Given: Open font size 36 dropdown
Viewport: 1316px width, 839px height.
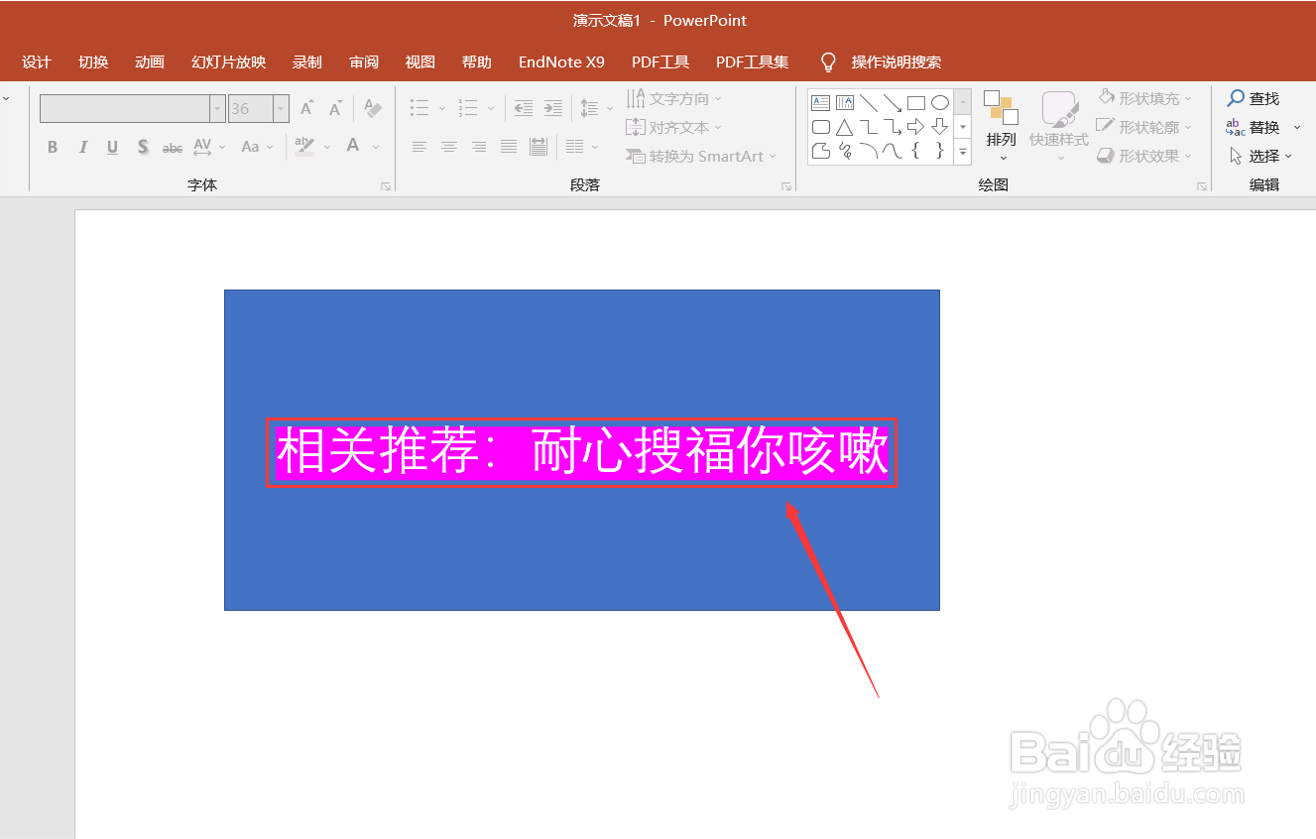Looking at the screenshot, I should coord(281,108).
